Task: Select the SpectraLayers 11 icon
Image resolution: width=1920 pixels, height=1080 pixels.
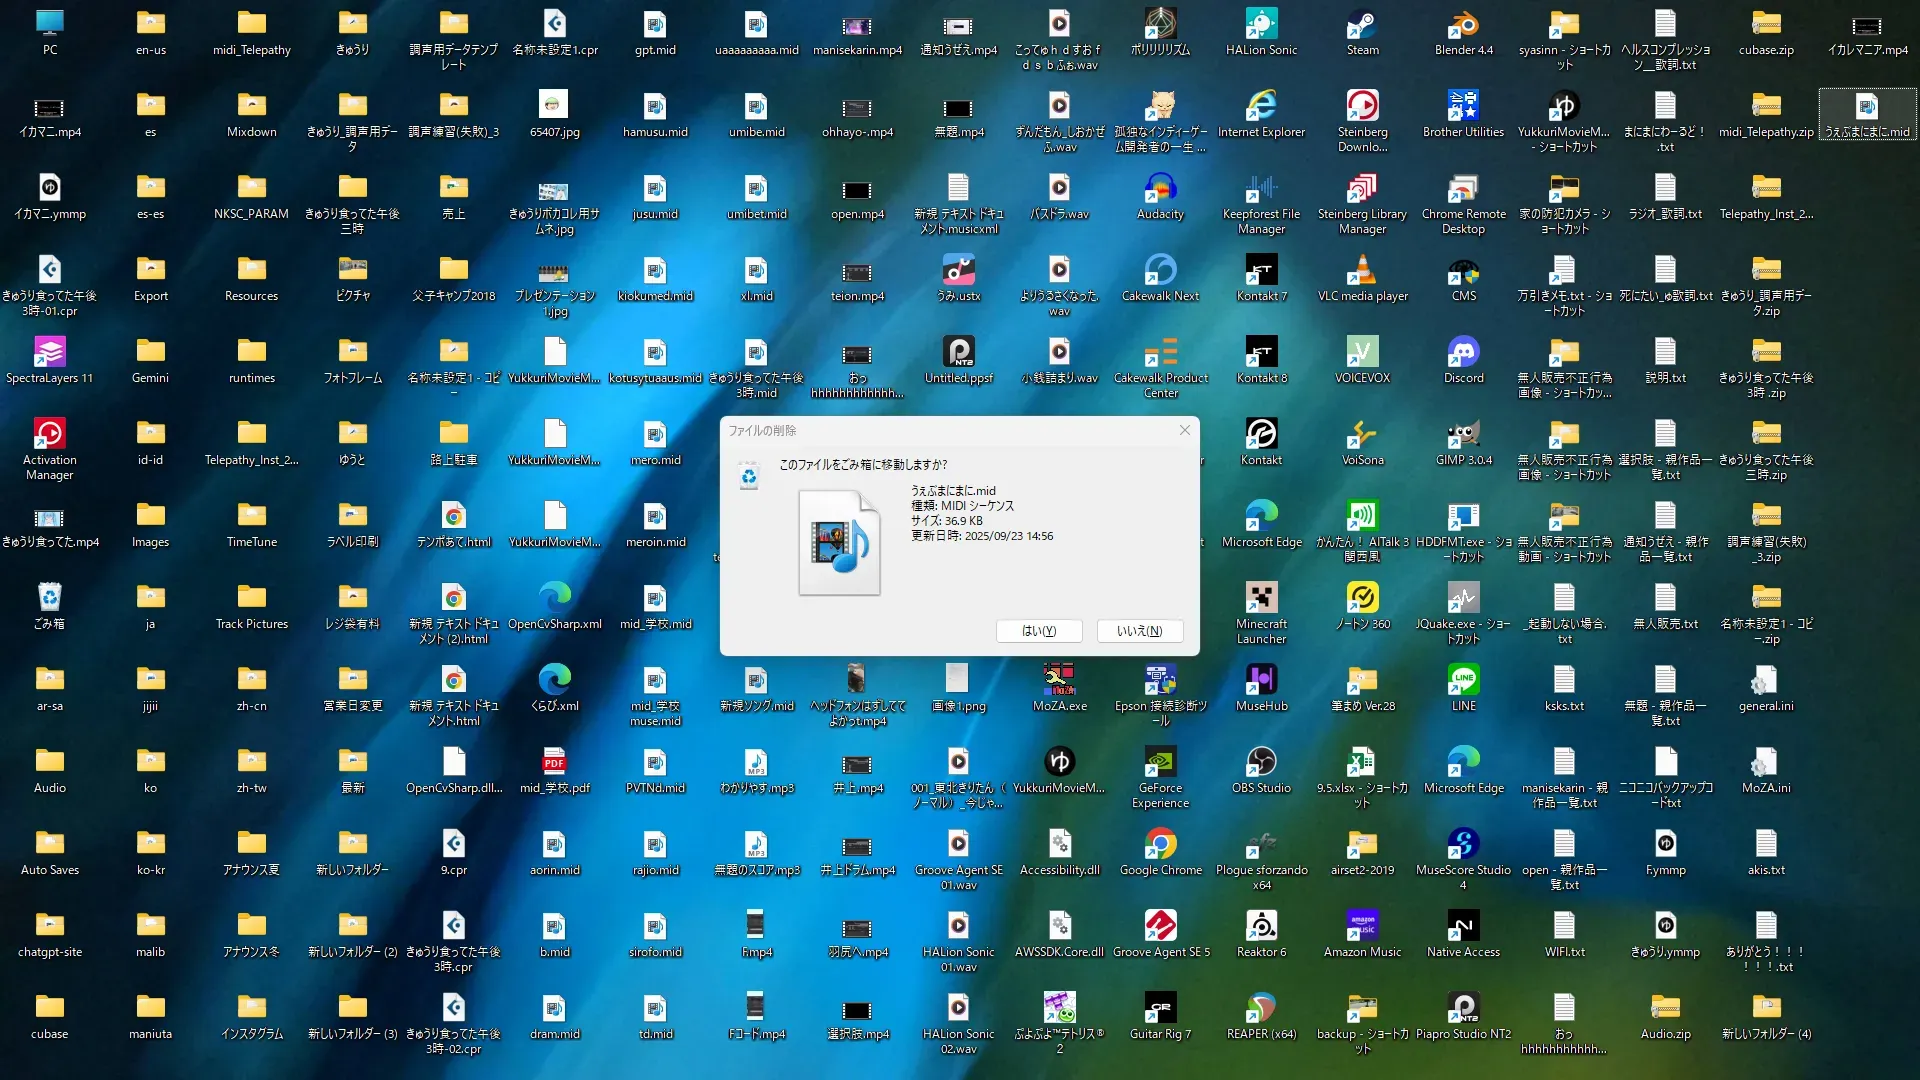Action: (x=49, y=353)
